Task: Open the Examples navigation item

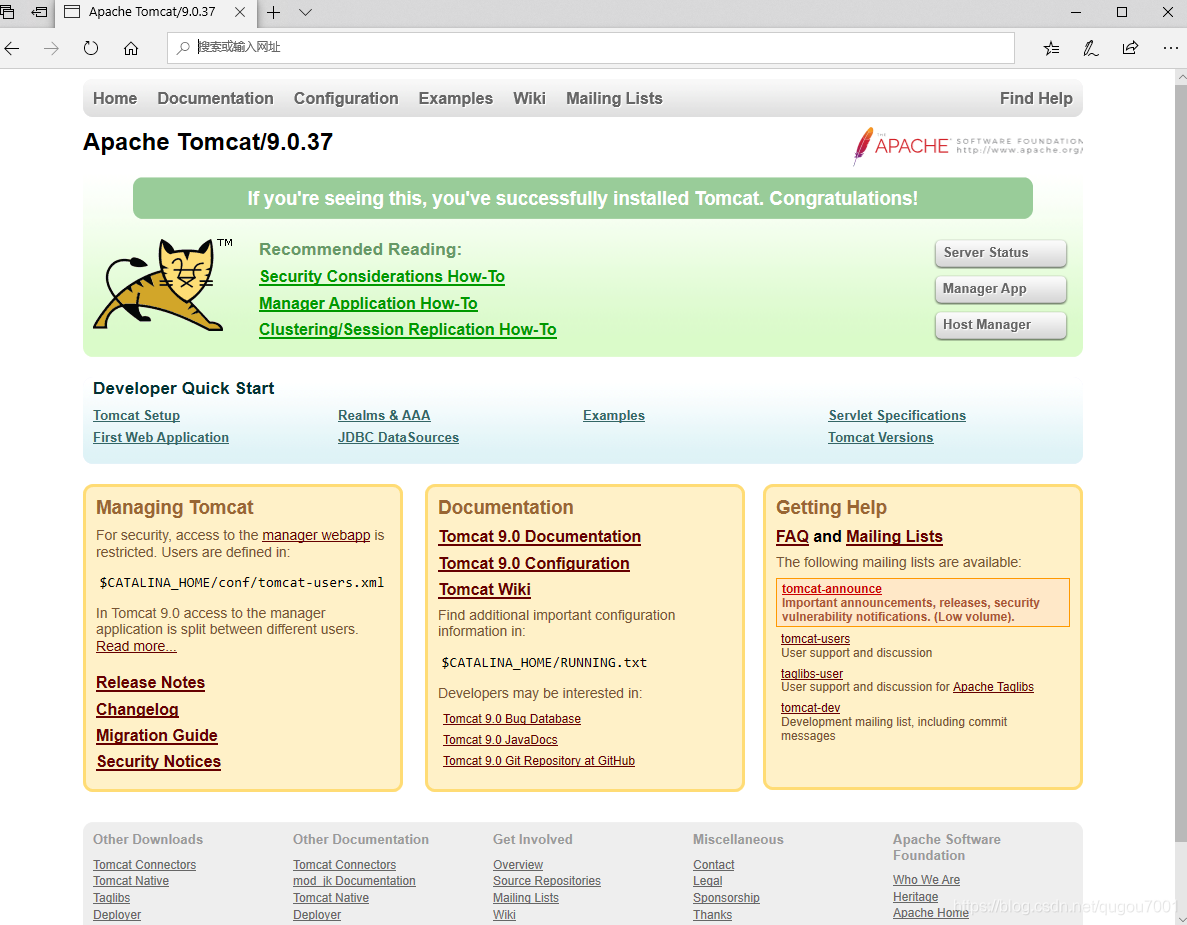Action: click(x=456, y=98)
